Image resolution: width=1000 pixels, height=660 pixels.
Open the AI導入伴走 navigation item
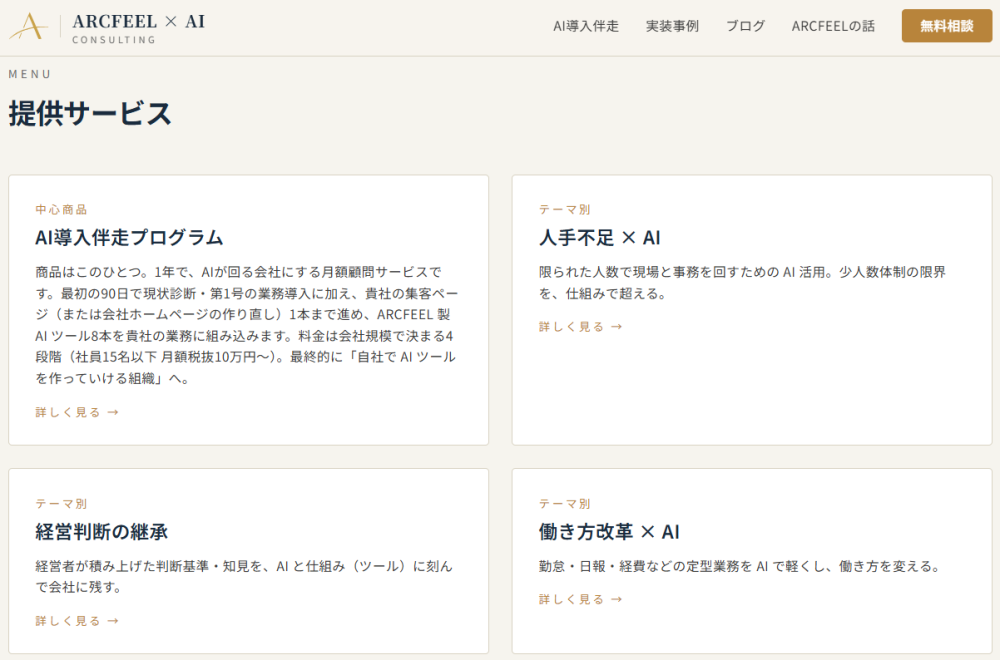tap(585, 26)
